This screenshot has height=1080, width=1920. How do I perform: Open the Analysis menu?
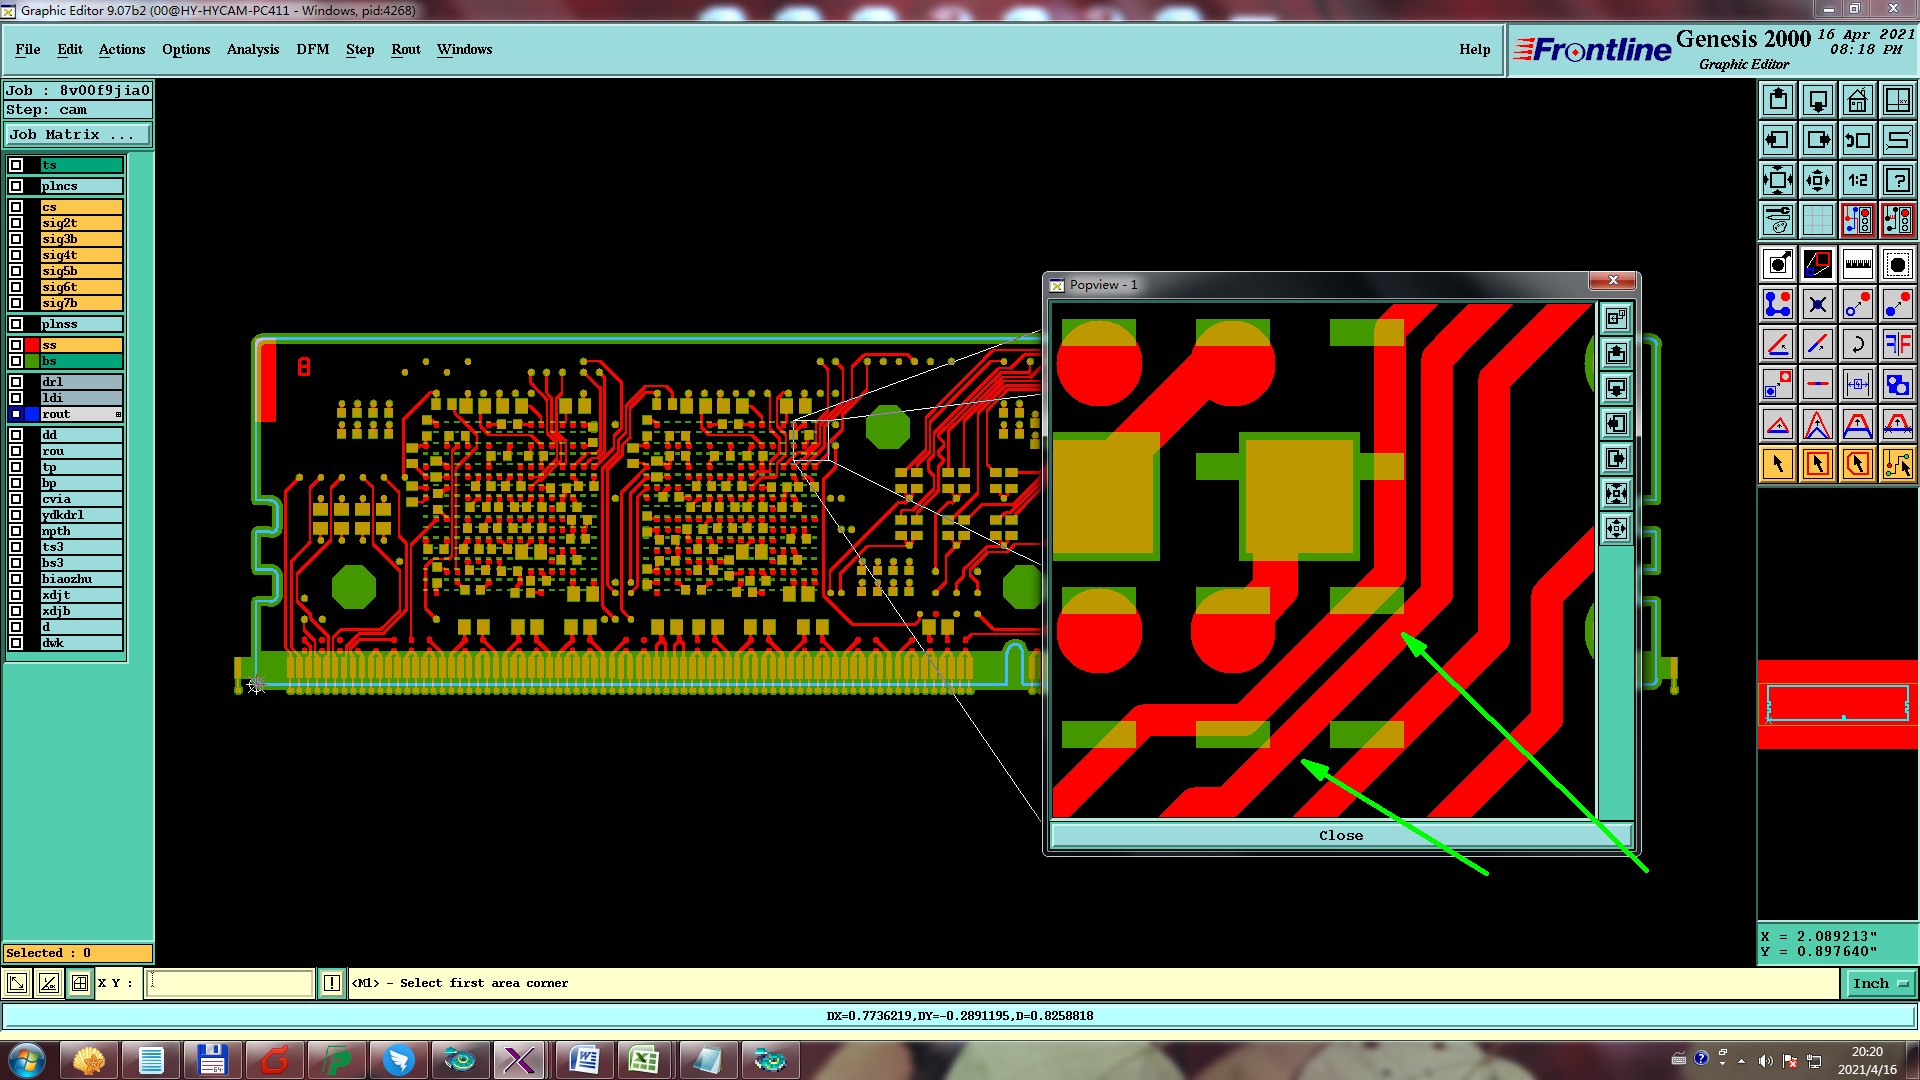click(x=252, y=49)
